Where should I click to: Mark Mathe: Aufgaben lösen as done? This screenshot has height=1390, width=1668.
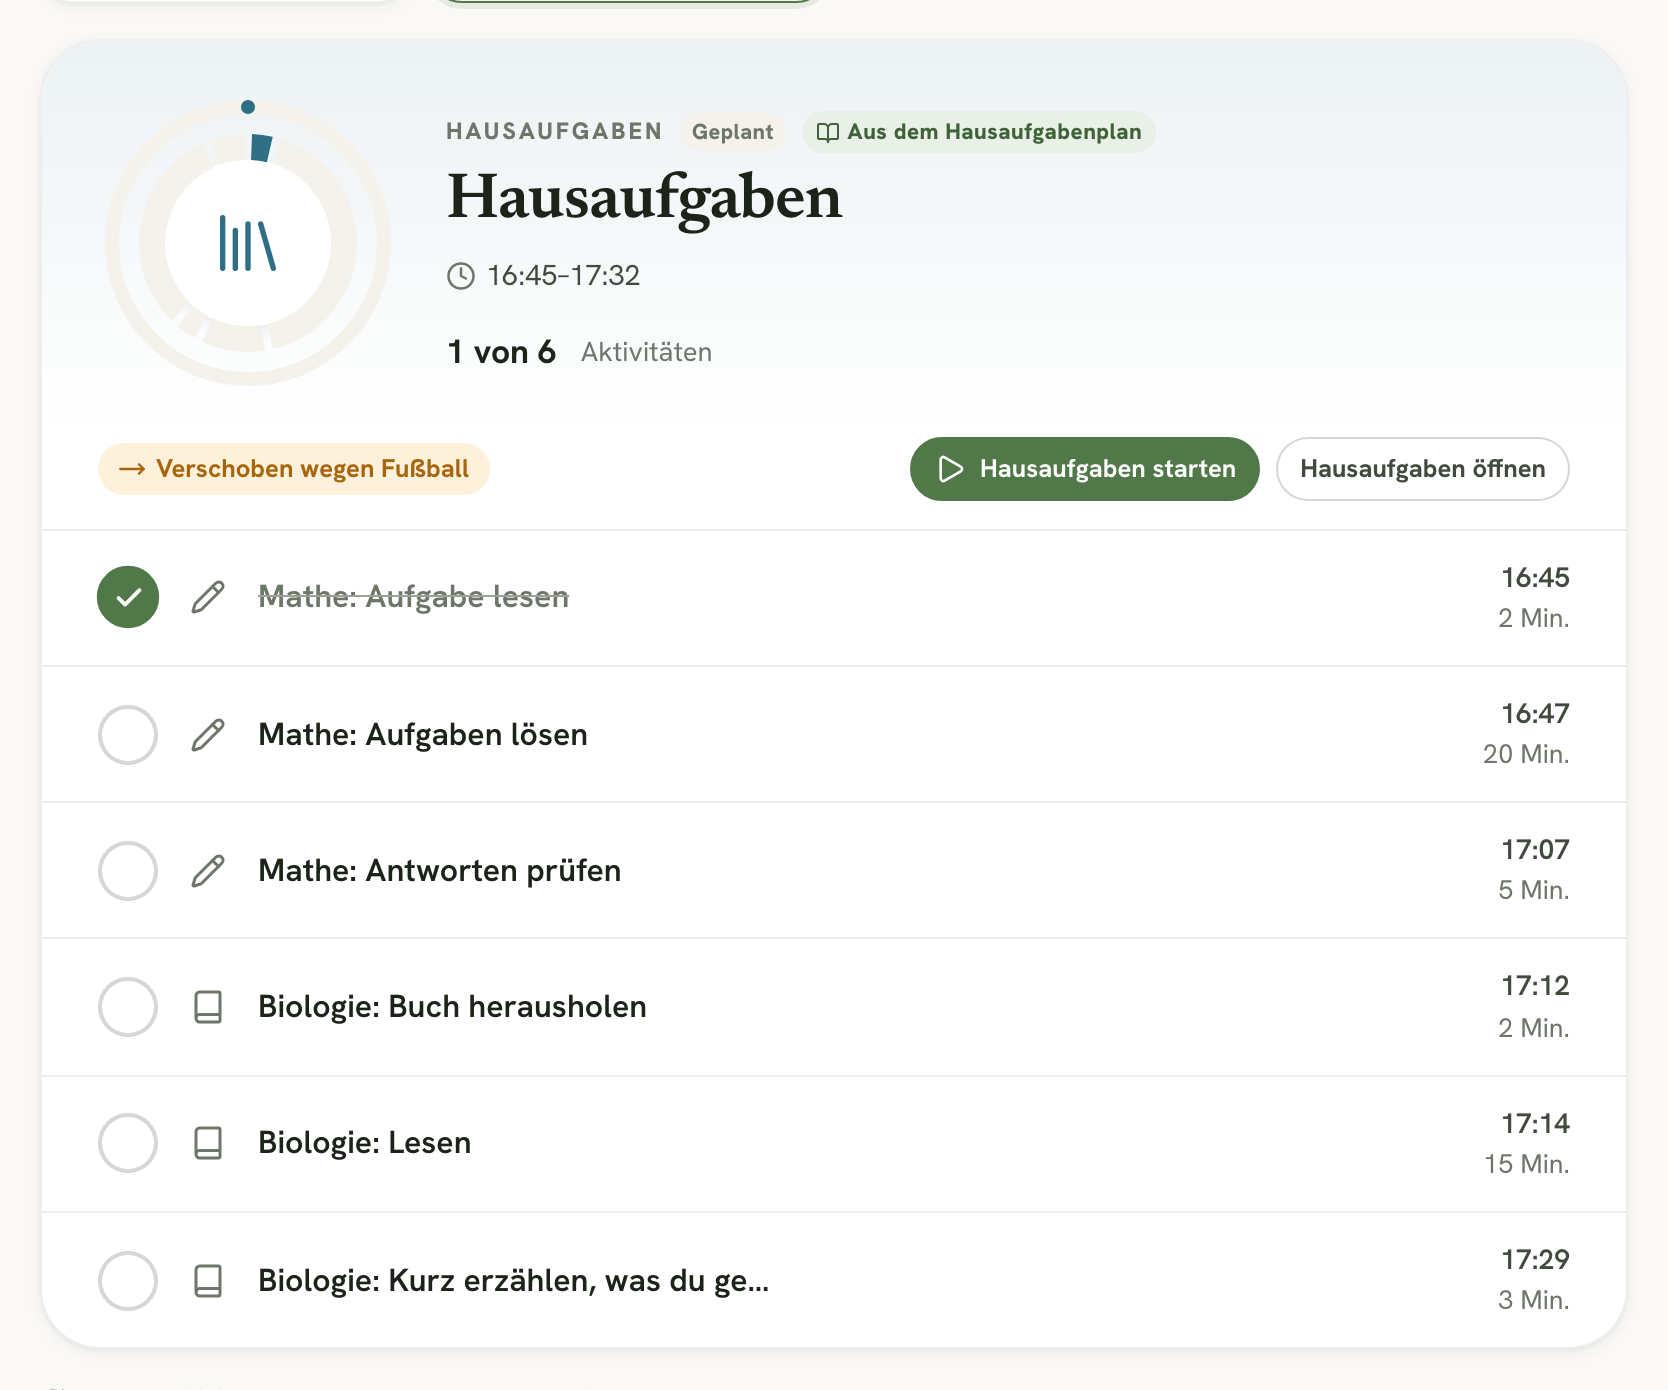[128, 735]
